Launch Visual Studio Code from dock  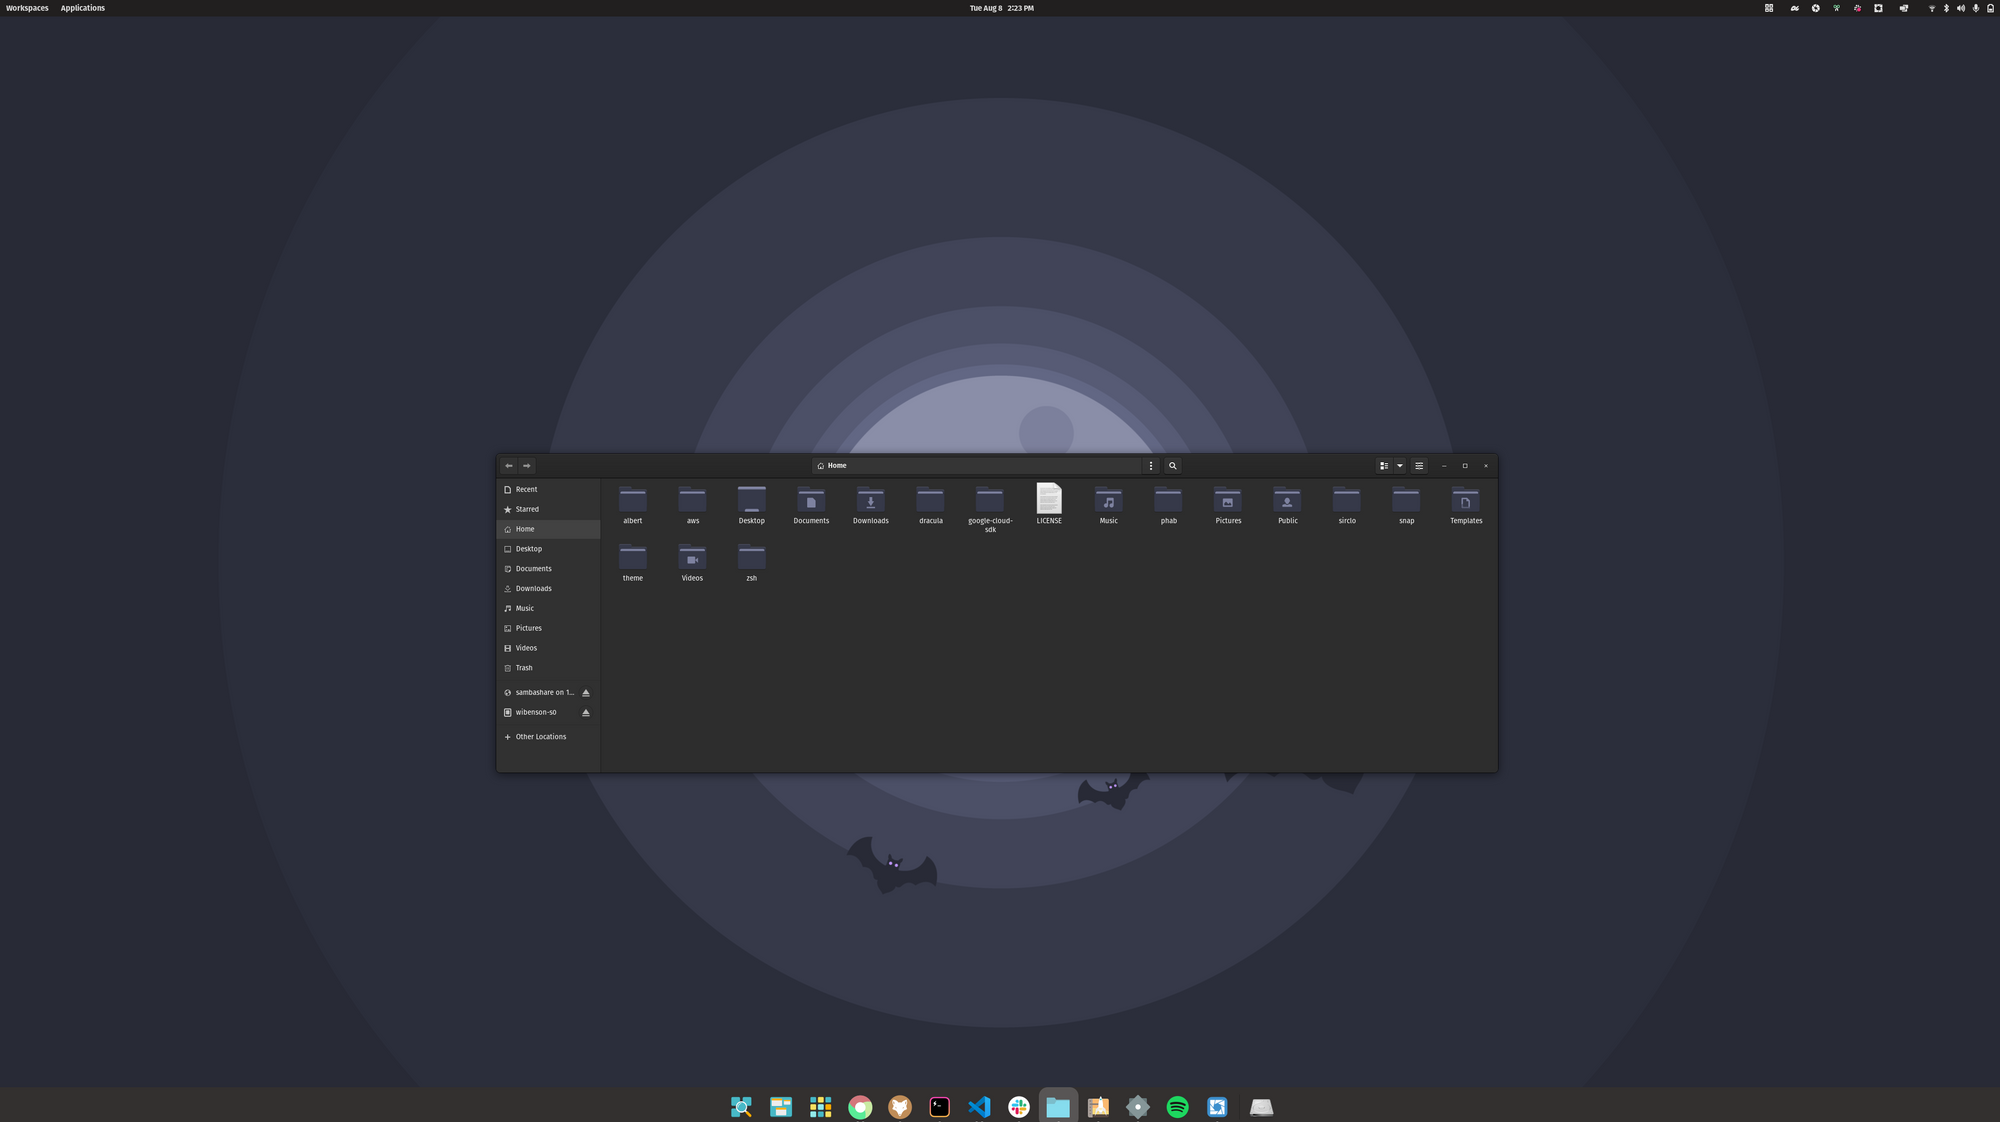[979, 1107]
